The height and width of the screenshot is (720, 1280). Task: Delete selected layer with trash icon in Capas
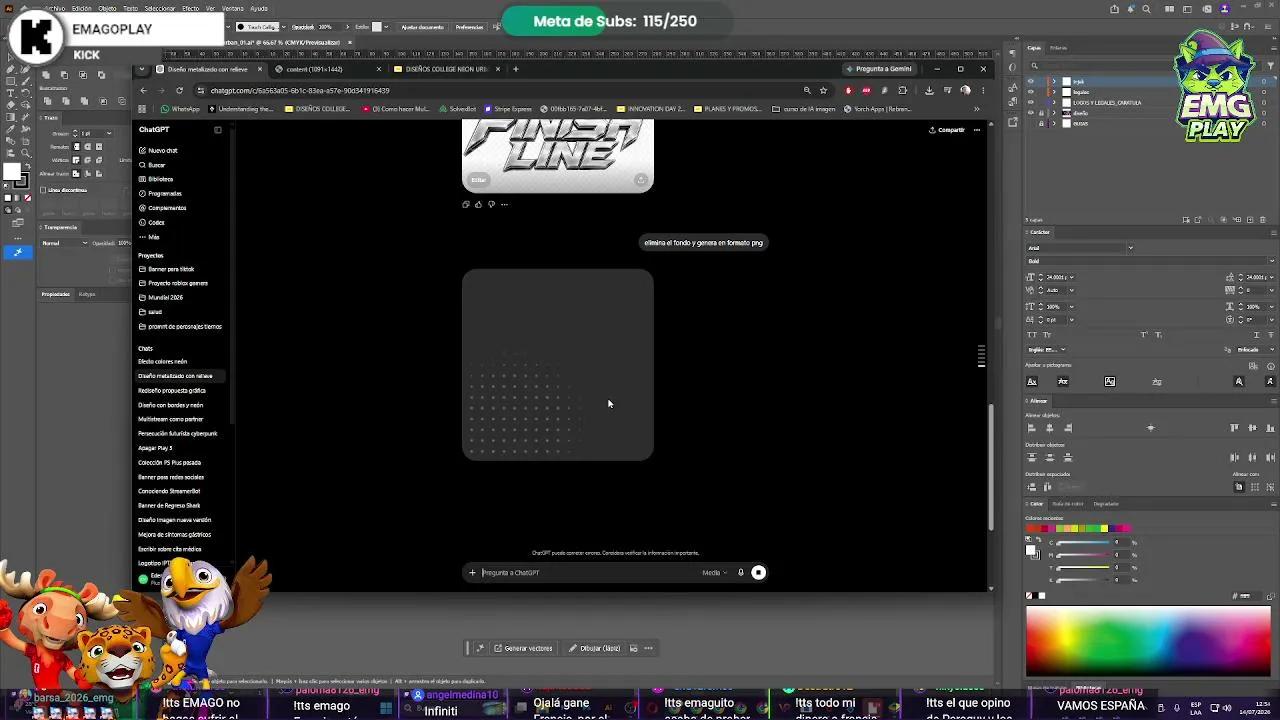point(1262,220)
